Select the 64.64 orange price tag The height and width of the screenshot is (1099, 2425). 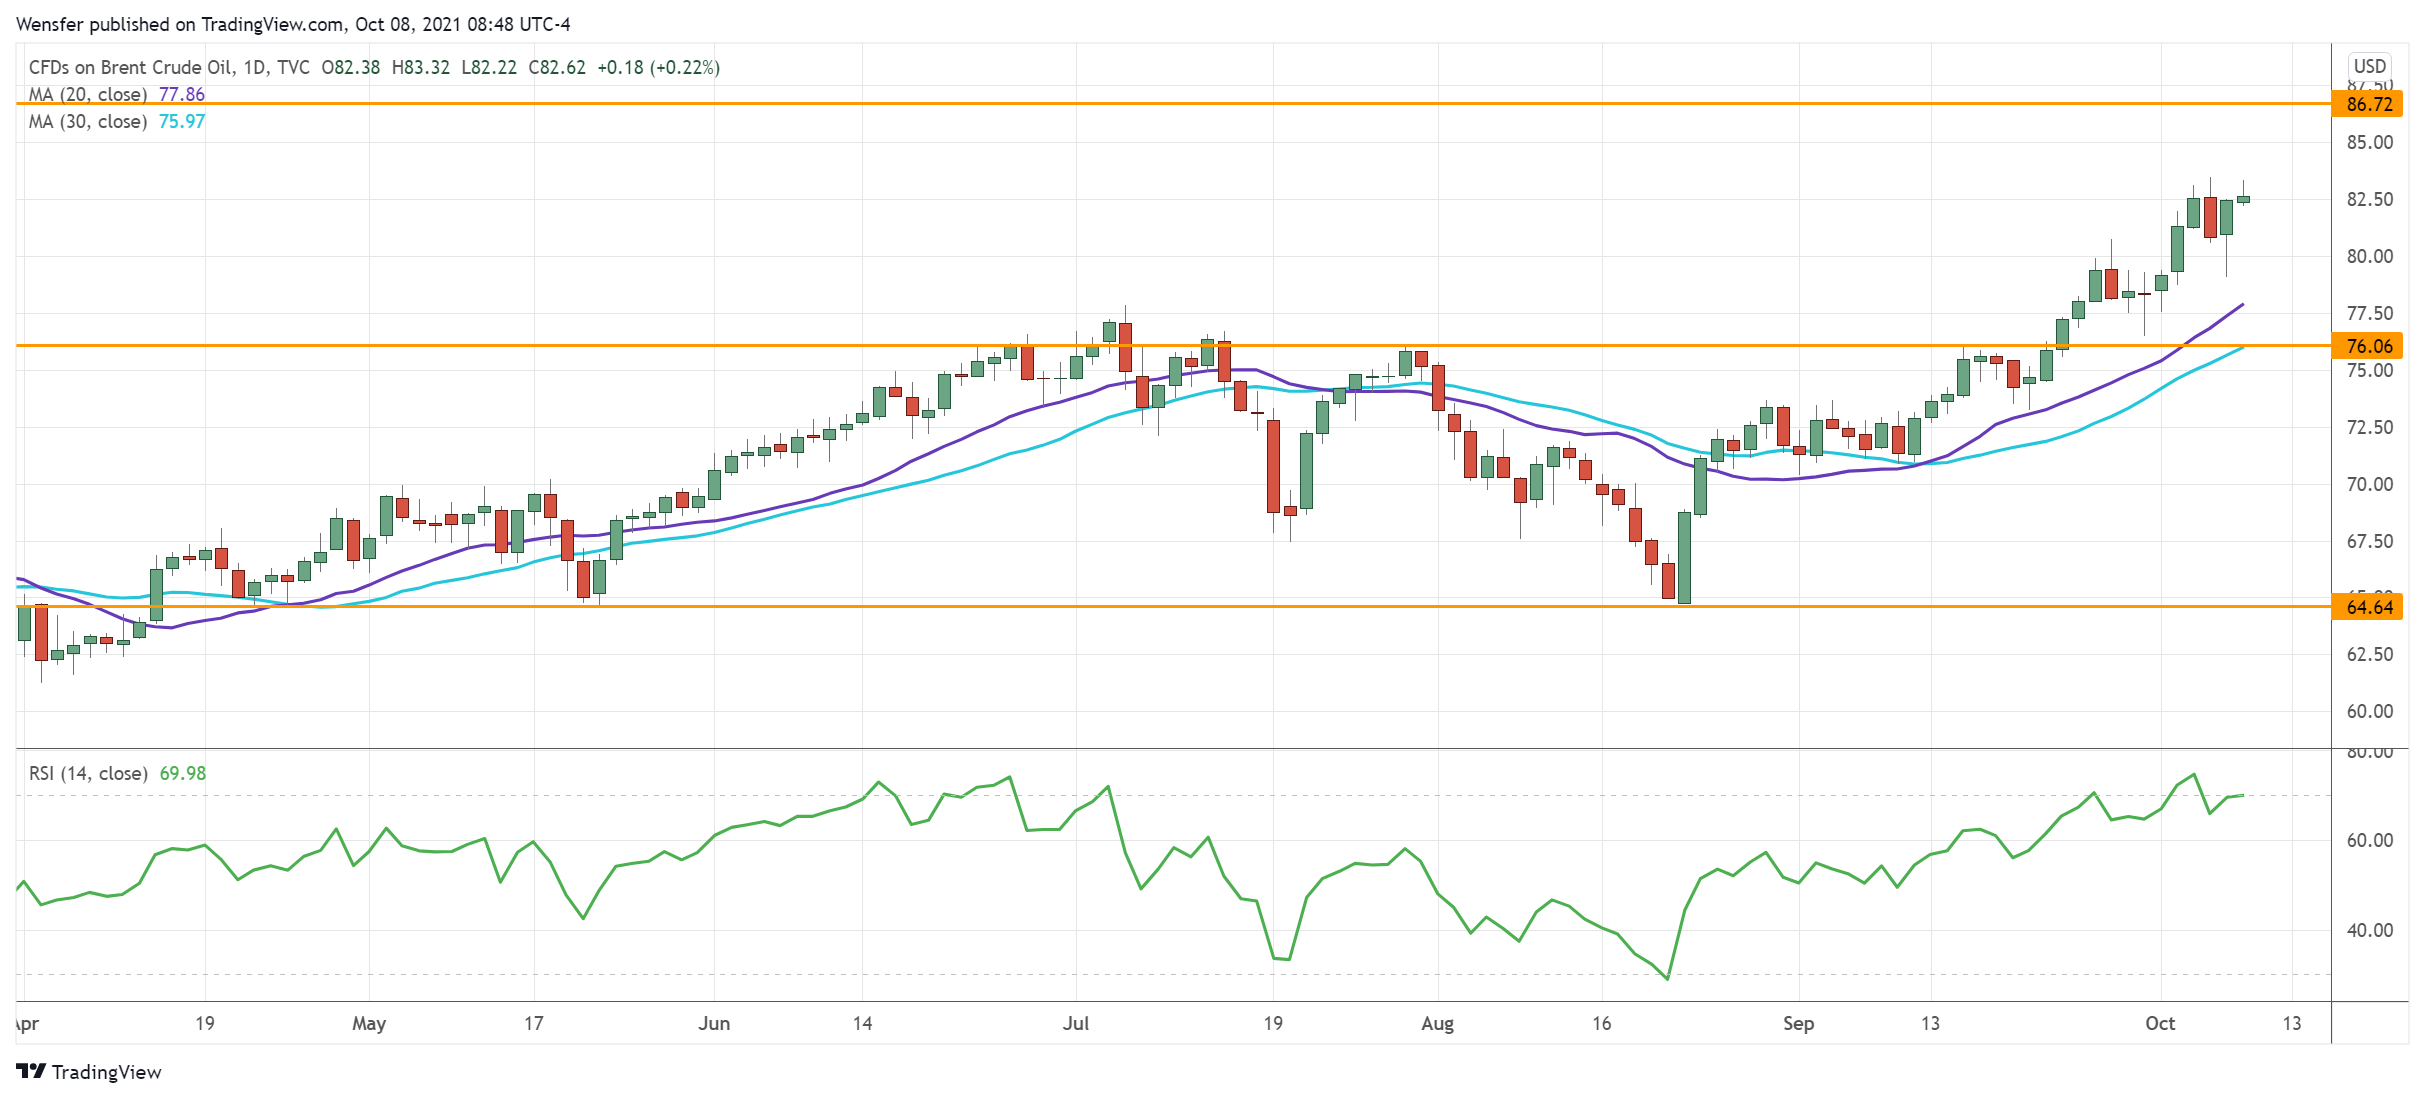click(x=2367, y=607)
